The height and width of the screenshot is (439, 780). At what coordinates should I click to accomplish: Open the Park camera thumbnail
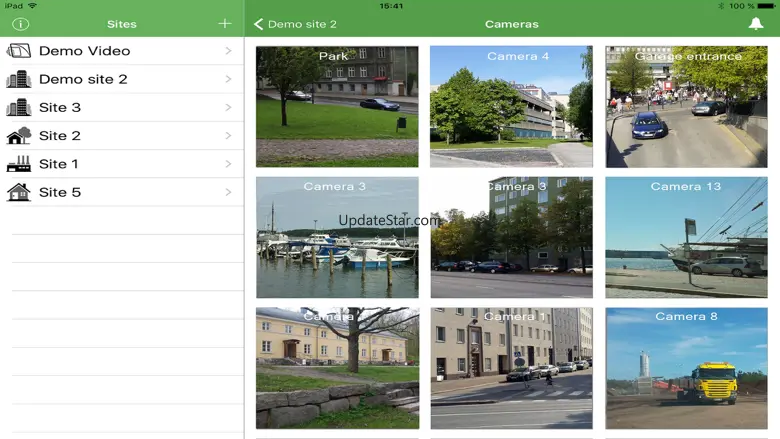tap(337, 106)
